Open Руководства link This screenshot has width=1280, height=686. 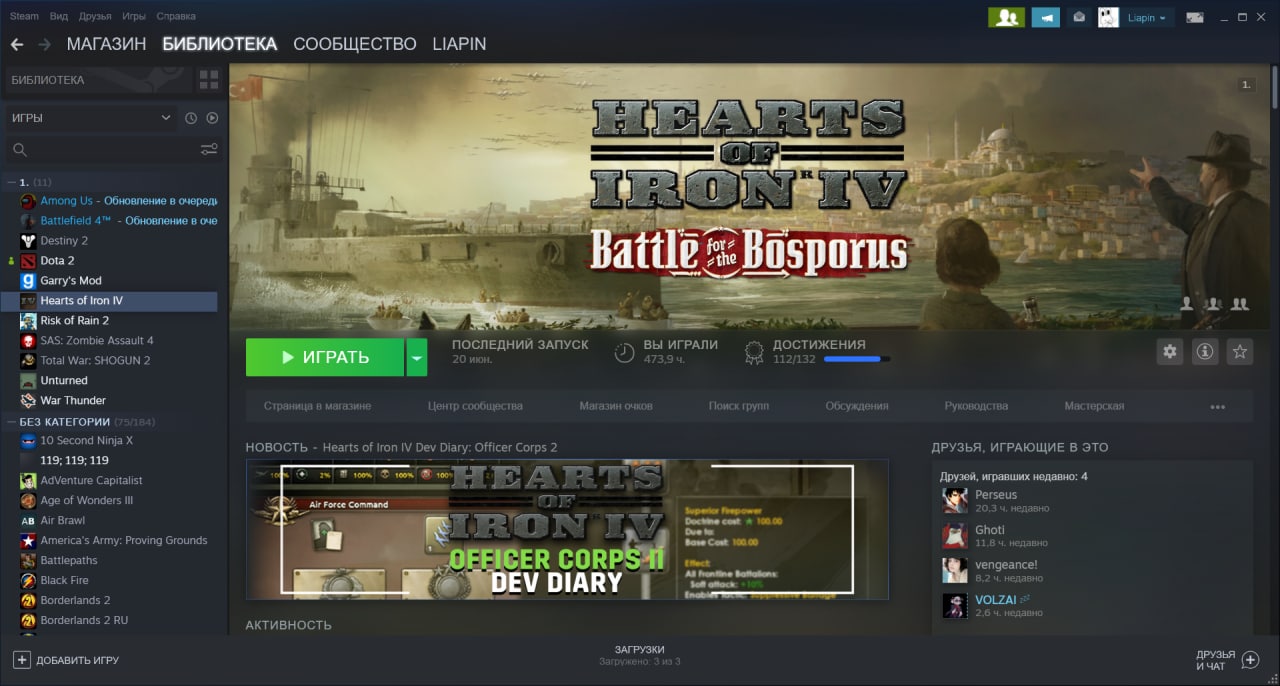click(976, 406)
